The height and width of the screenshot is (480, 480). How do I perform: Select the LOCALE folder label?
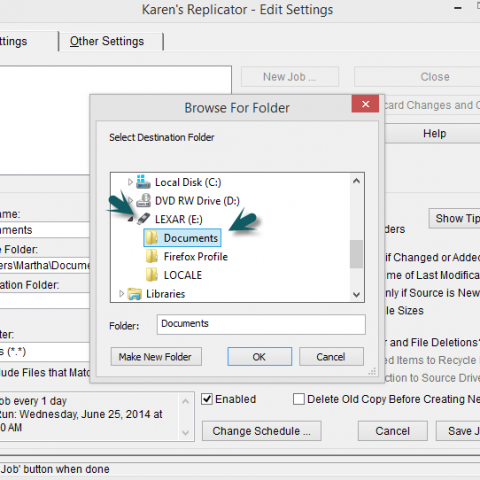click(x=183, y=275)
